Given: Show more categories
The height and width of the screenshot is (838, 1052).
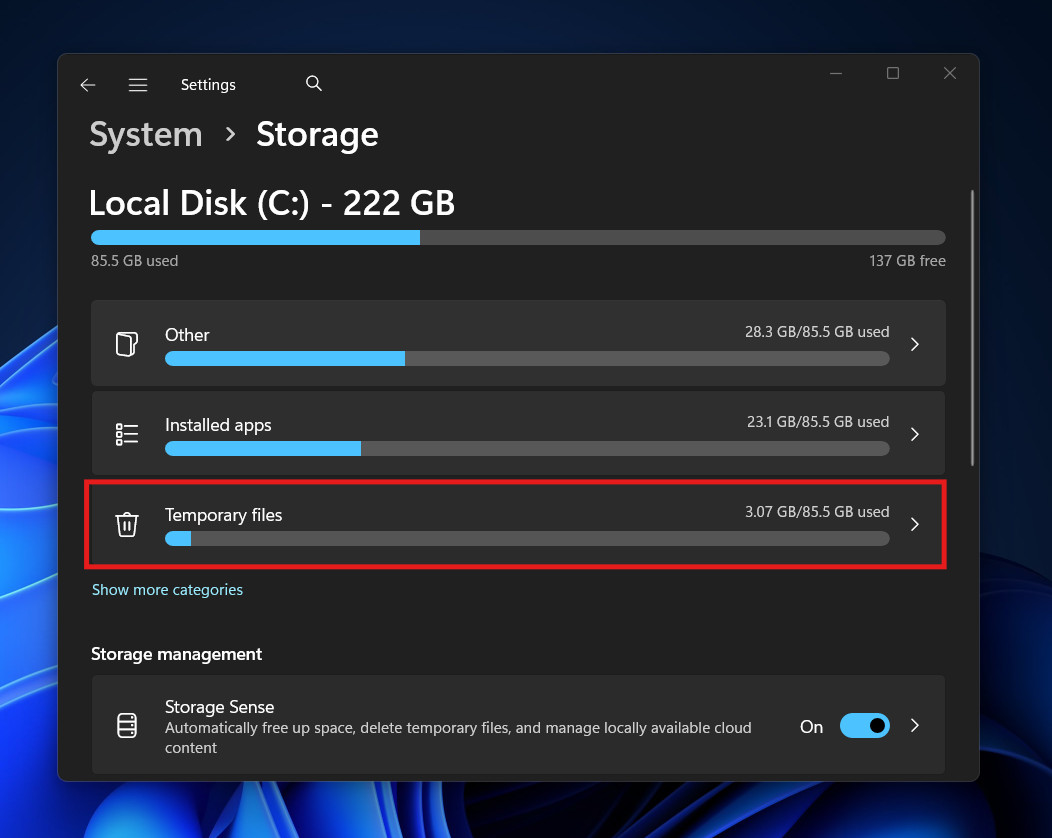Looking at the screenshot, I should pos(167,589).
